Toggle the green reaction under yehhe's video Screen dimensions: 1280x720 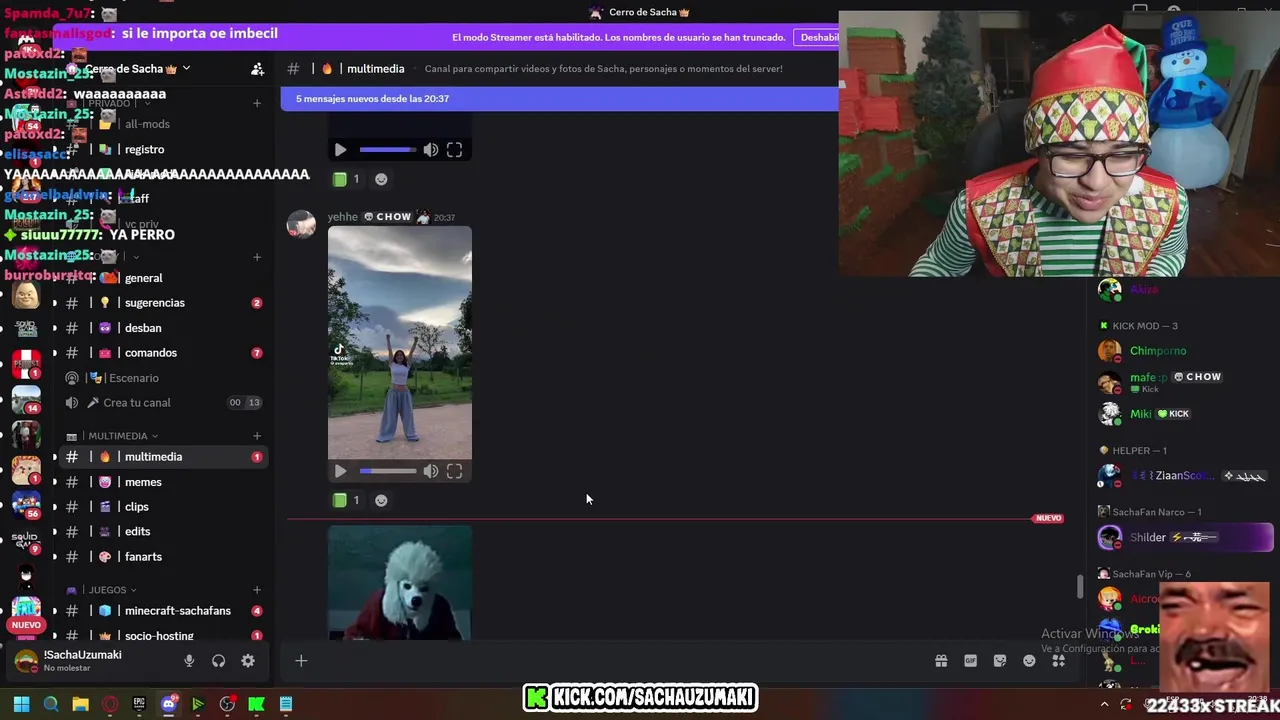346,500
